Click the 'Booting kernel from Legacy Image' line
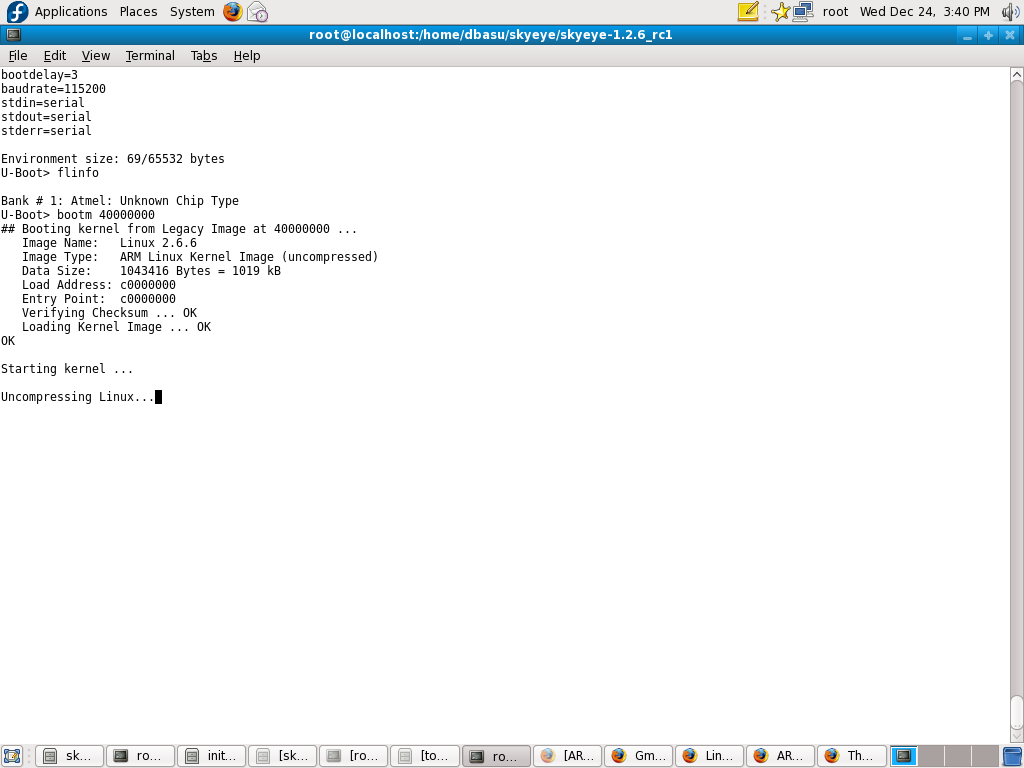The height and width of the screenshot is (768, 1024). (x=180, y=229)
